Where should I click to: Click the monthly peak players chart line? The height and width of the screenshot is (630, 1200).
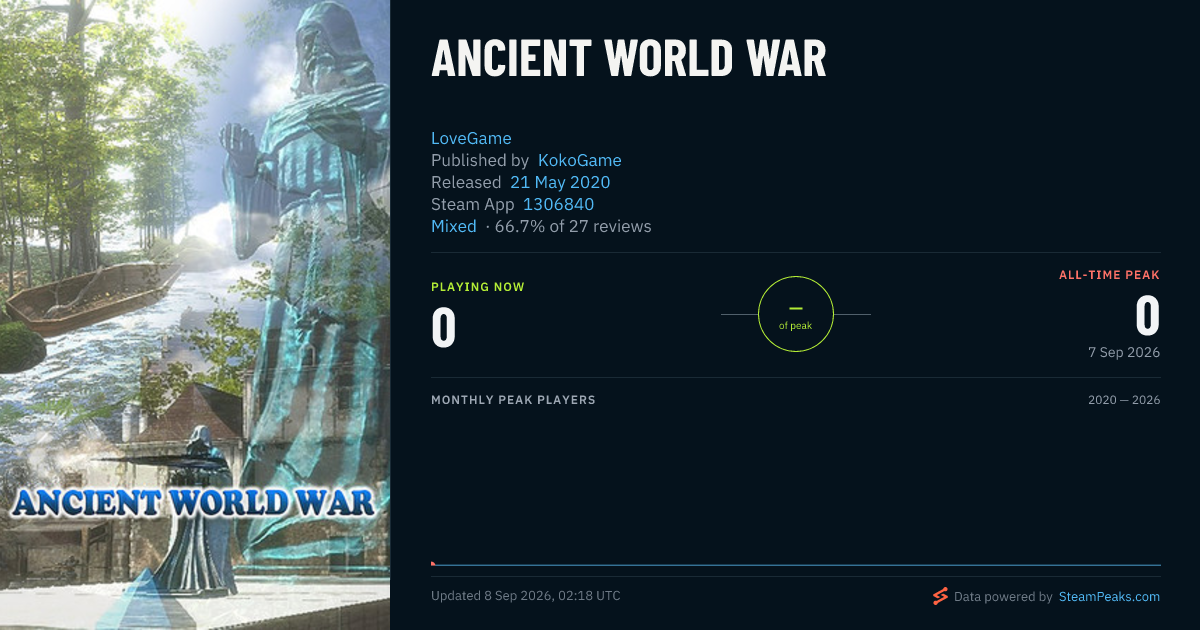click(796, 565)
